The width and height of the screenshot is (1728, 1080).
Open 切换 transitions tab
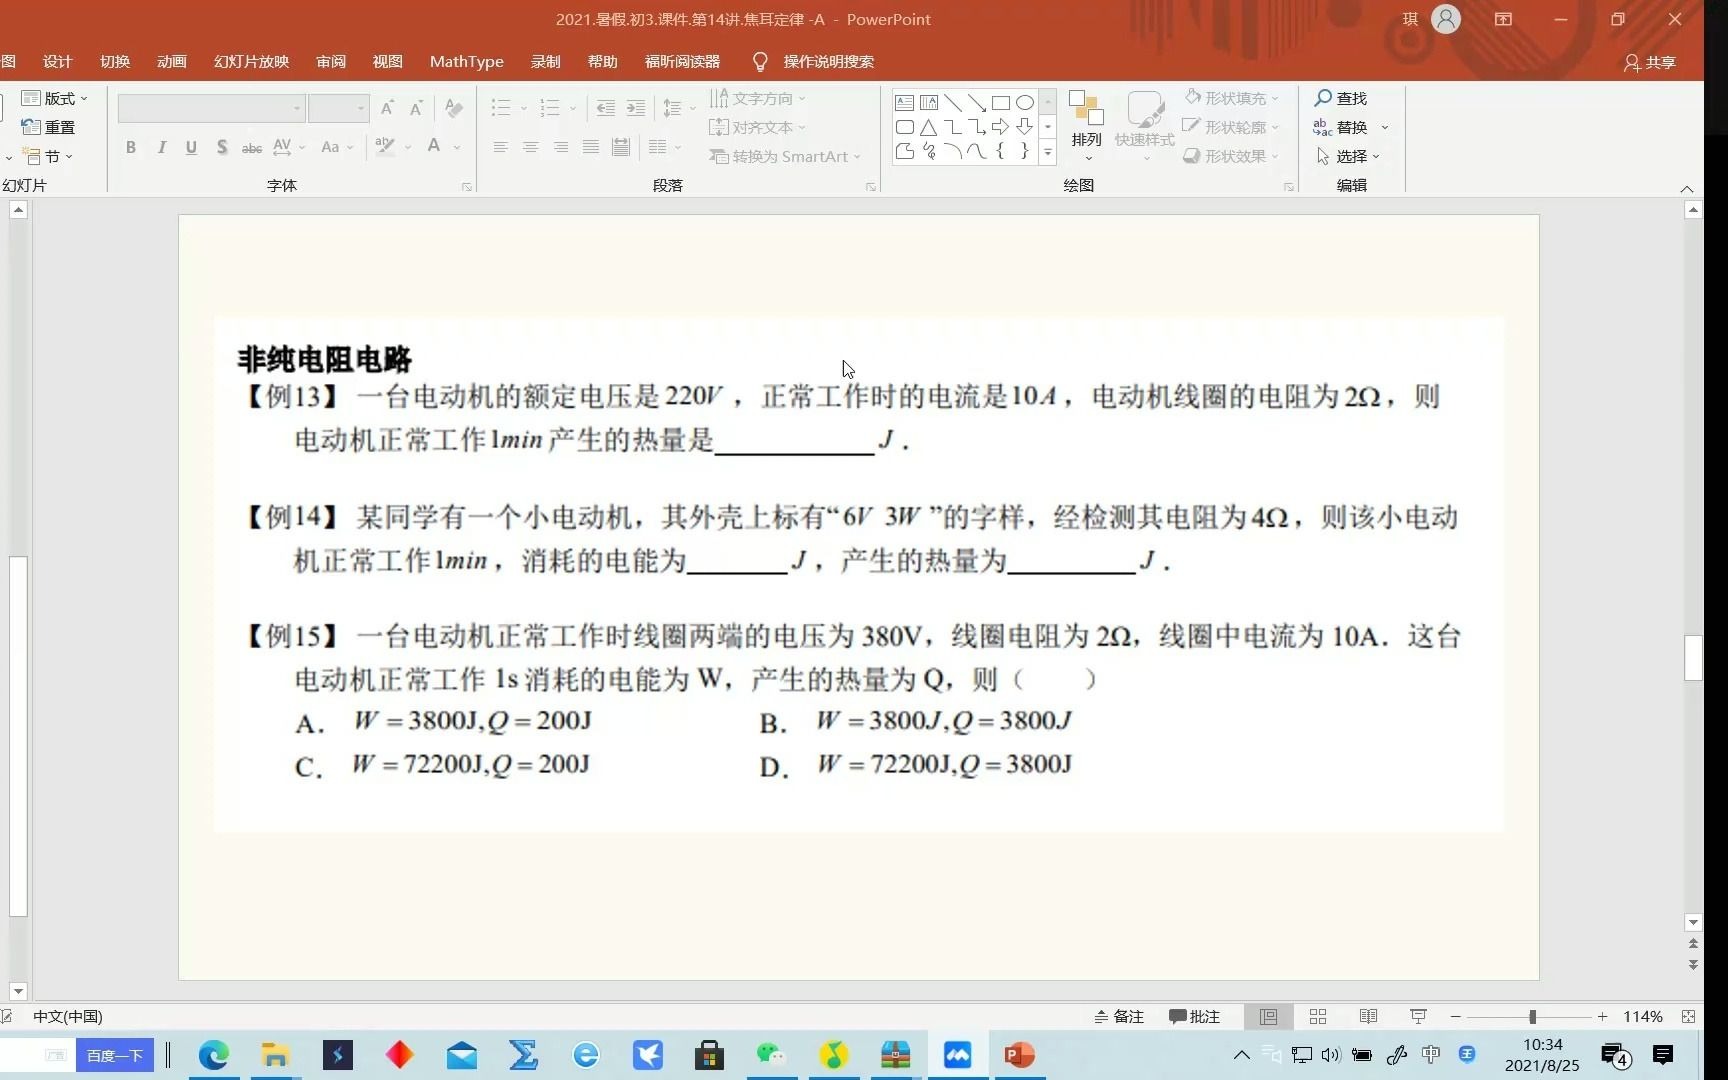115,62
